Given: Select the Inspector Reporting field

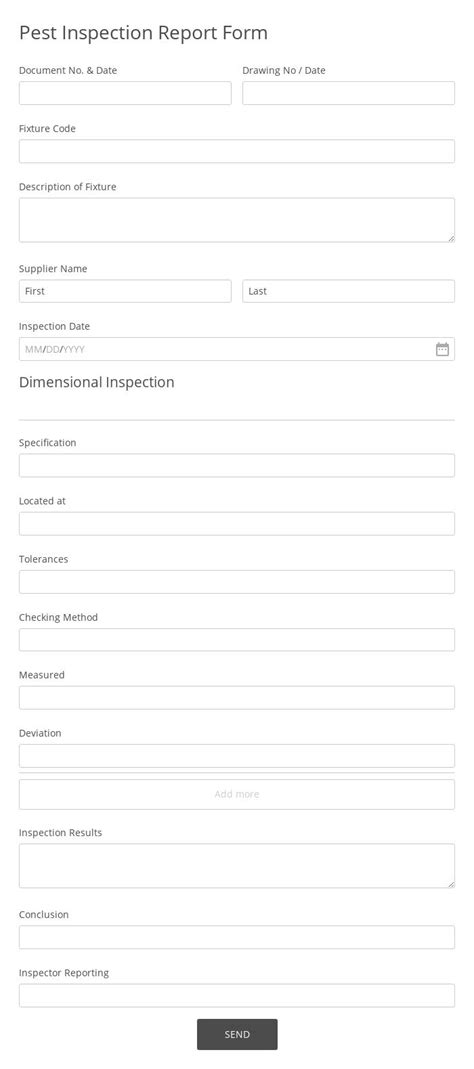Looking at the screenshot, I should 237,995.
